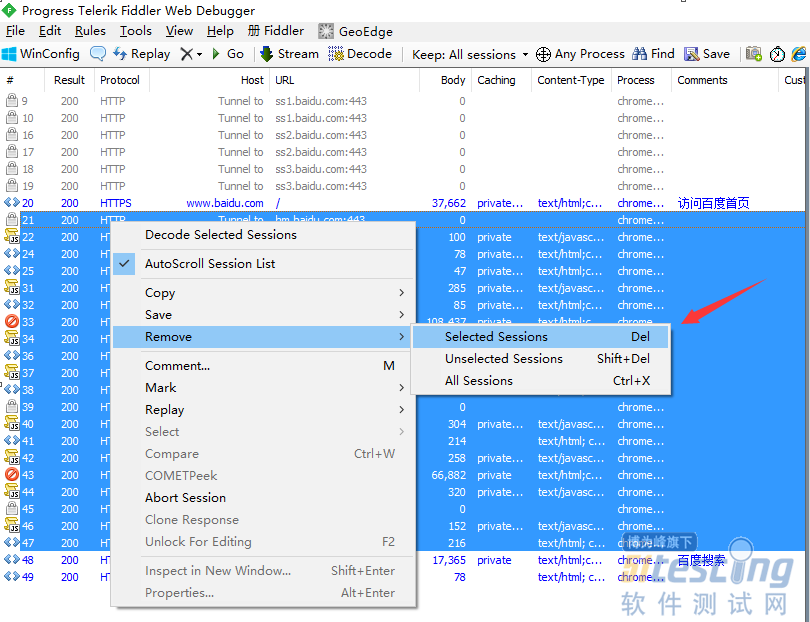Viewport: 810px width, 622px height.
Task: Remove All Sessions
Action: [541, 381]
